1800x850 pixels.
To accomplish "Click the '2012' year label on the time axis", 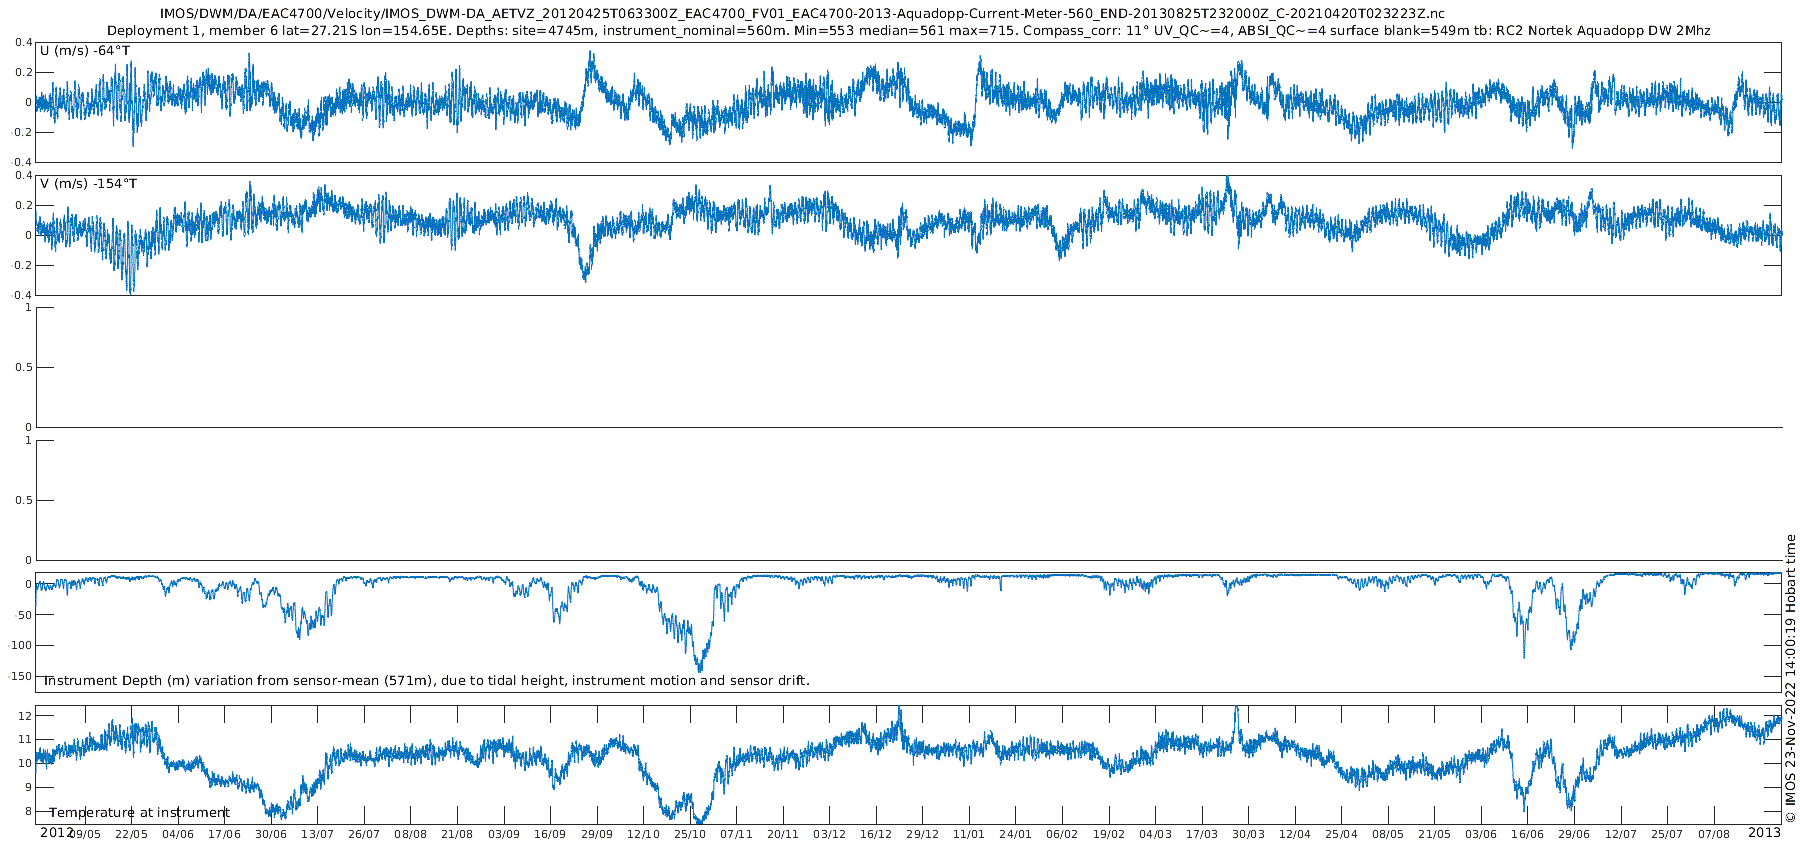I will 56,832.
